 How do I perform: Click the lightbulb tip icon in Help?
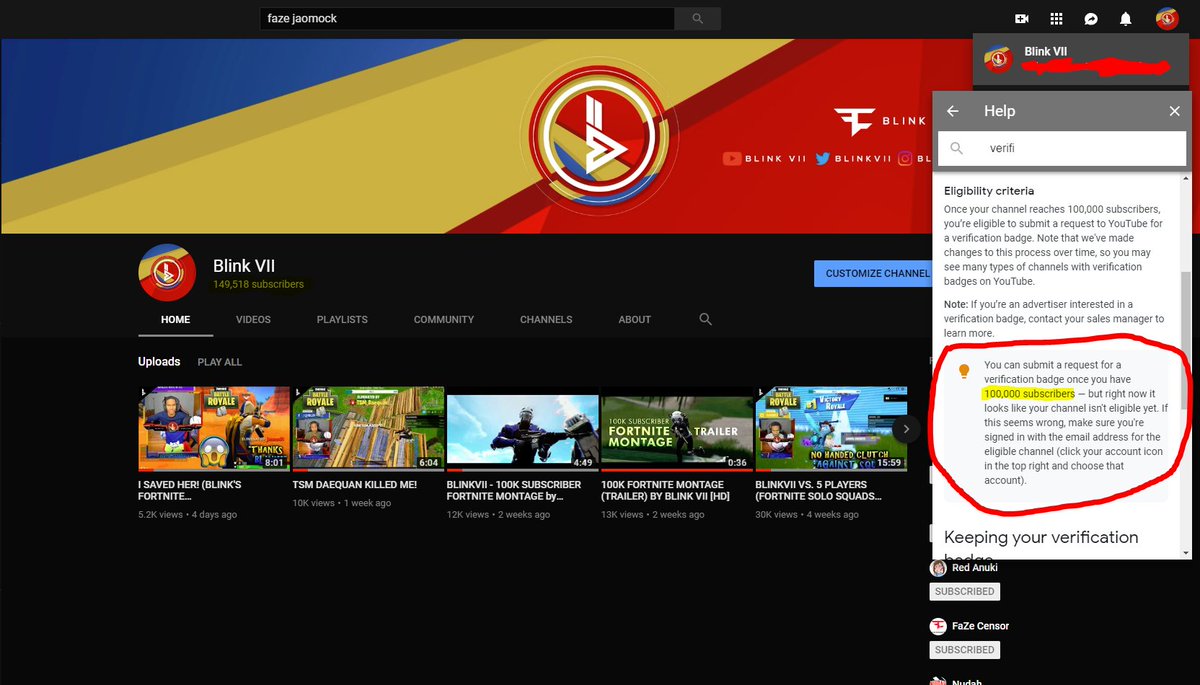[x=964, y=371]
